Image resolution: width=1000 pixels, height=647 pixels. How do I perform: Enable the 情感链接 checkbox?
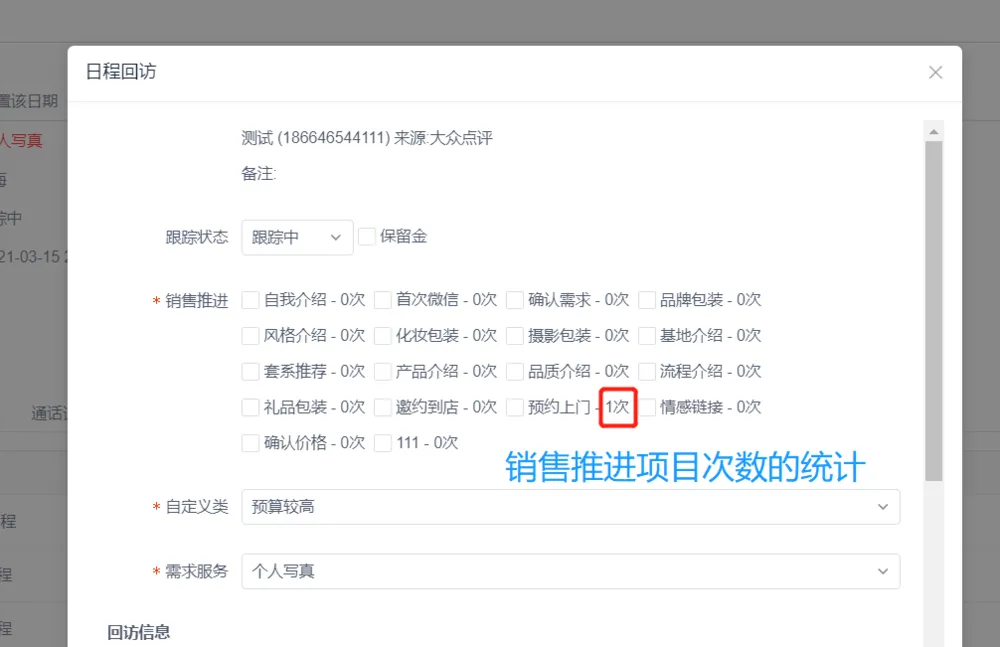click(x=647, y=408)
